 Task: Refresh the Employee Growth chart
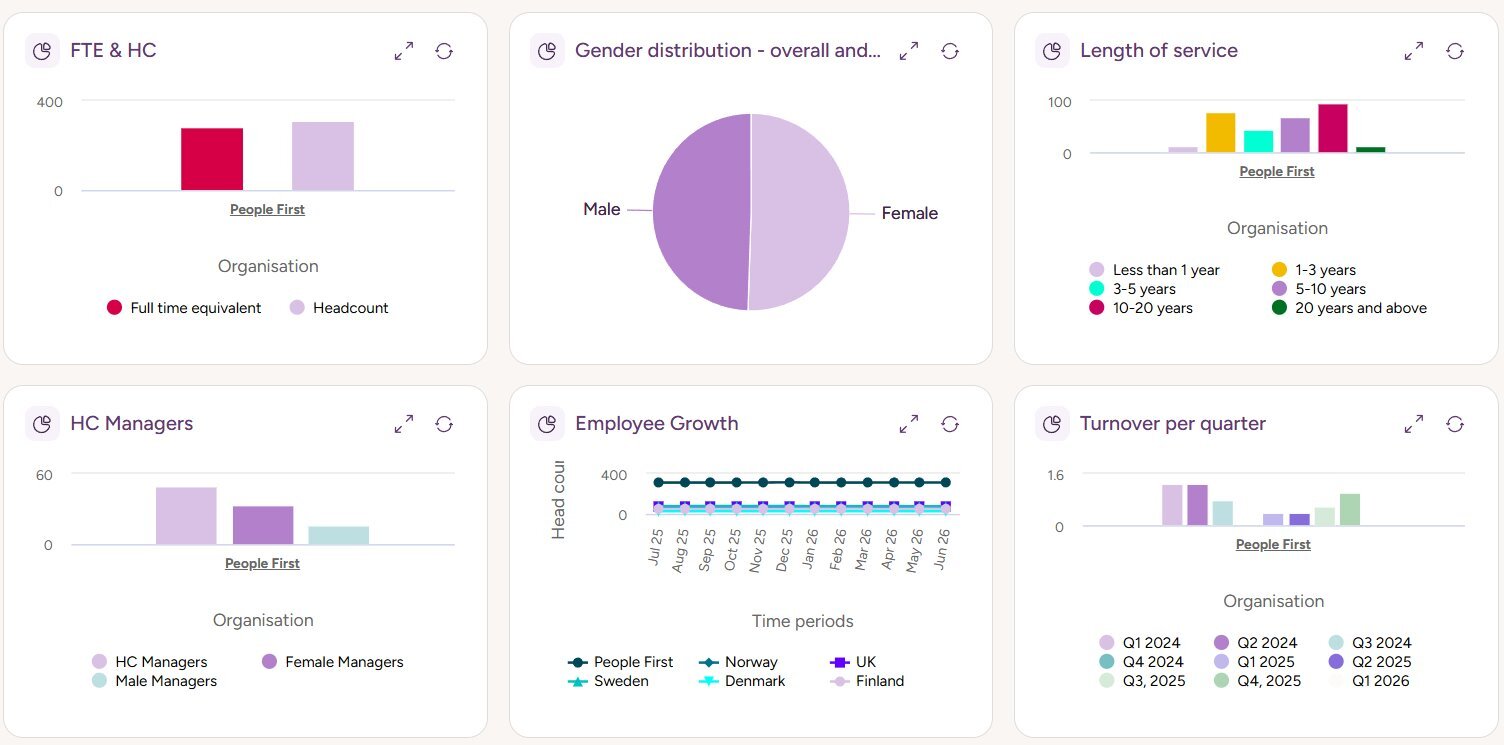(950, 424)
